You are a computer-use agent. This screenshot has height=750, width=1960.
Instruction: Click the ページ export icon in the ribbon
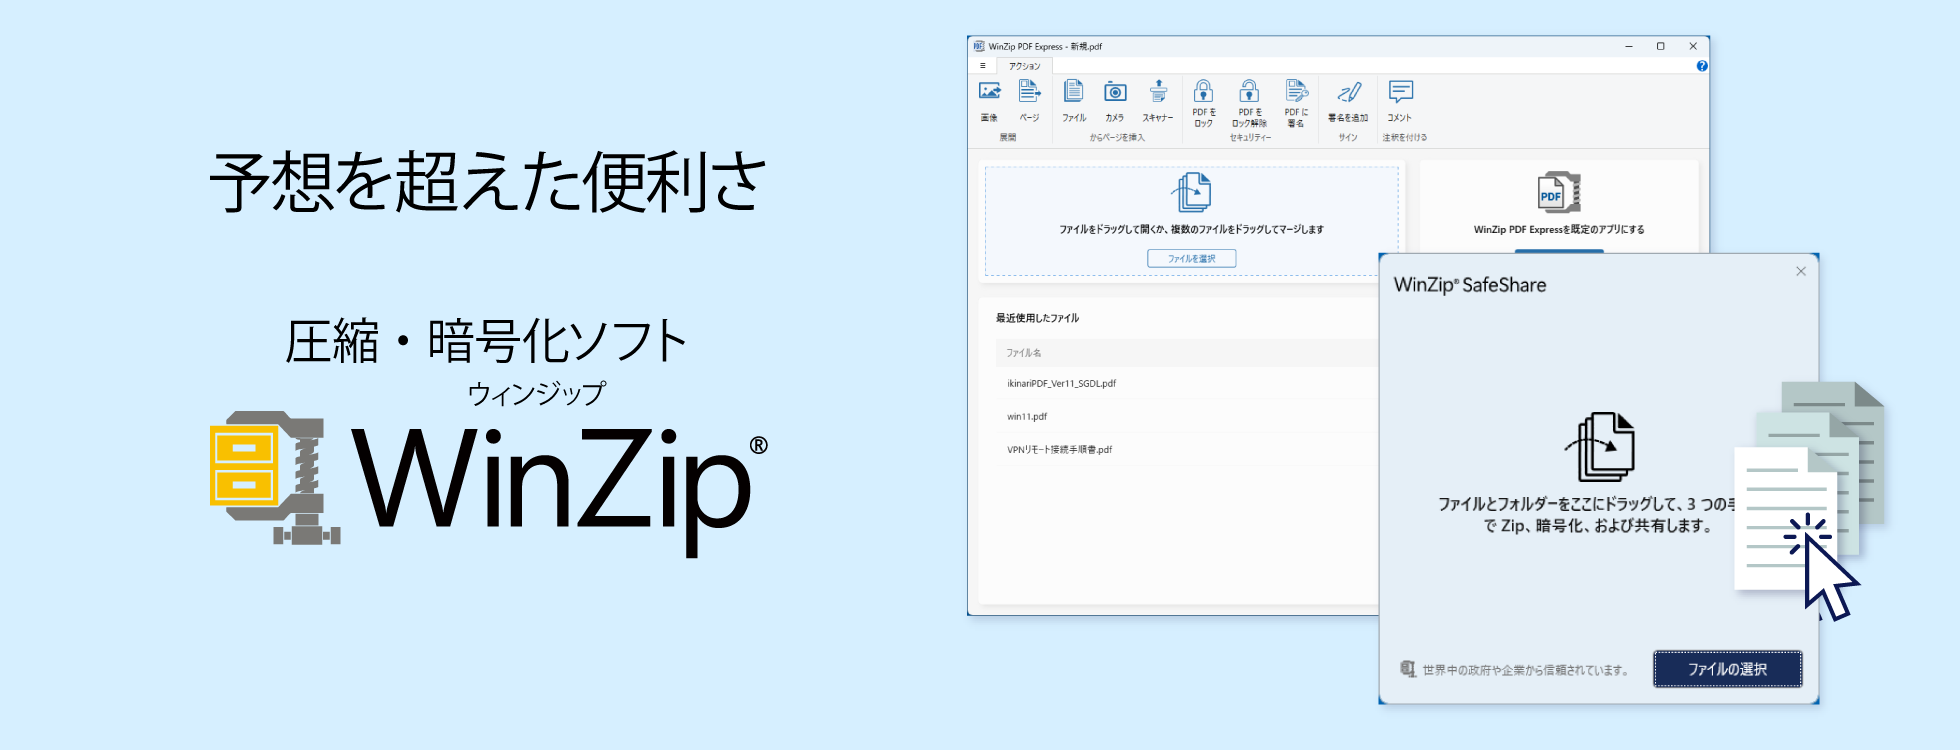click(1029, 93)
